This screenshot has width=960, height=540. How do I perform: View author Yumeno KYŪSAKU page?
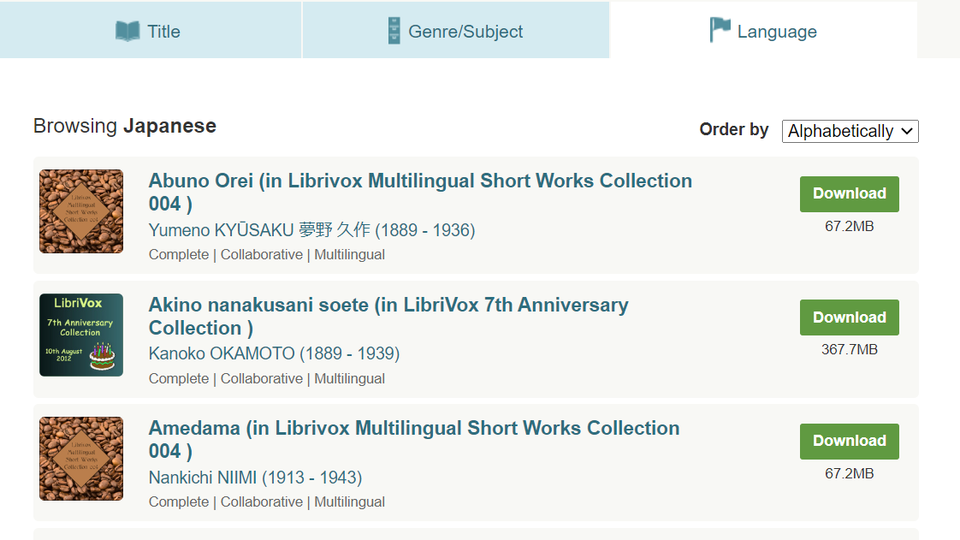click(x=312, y=230)
